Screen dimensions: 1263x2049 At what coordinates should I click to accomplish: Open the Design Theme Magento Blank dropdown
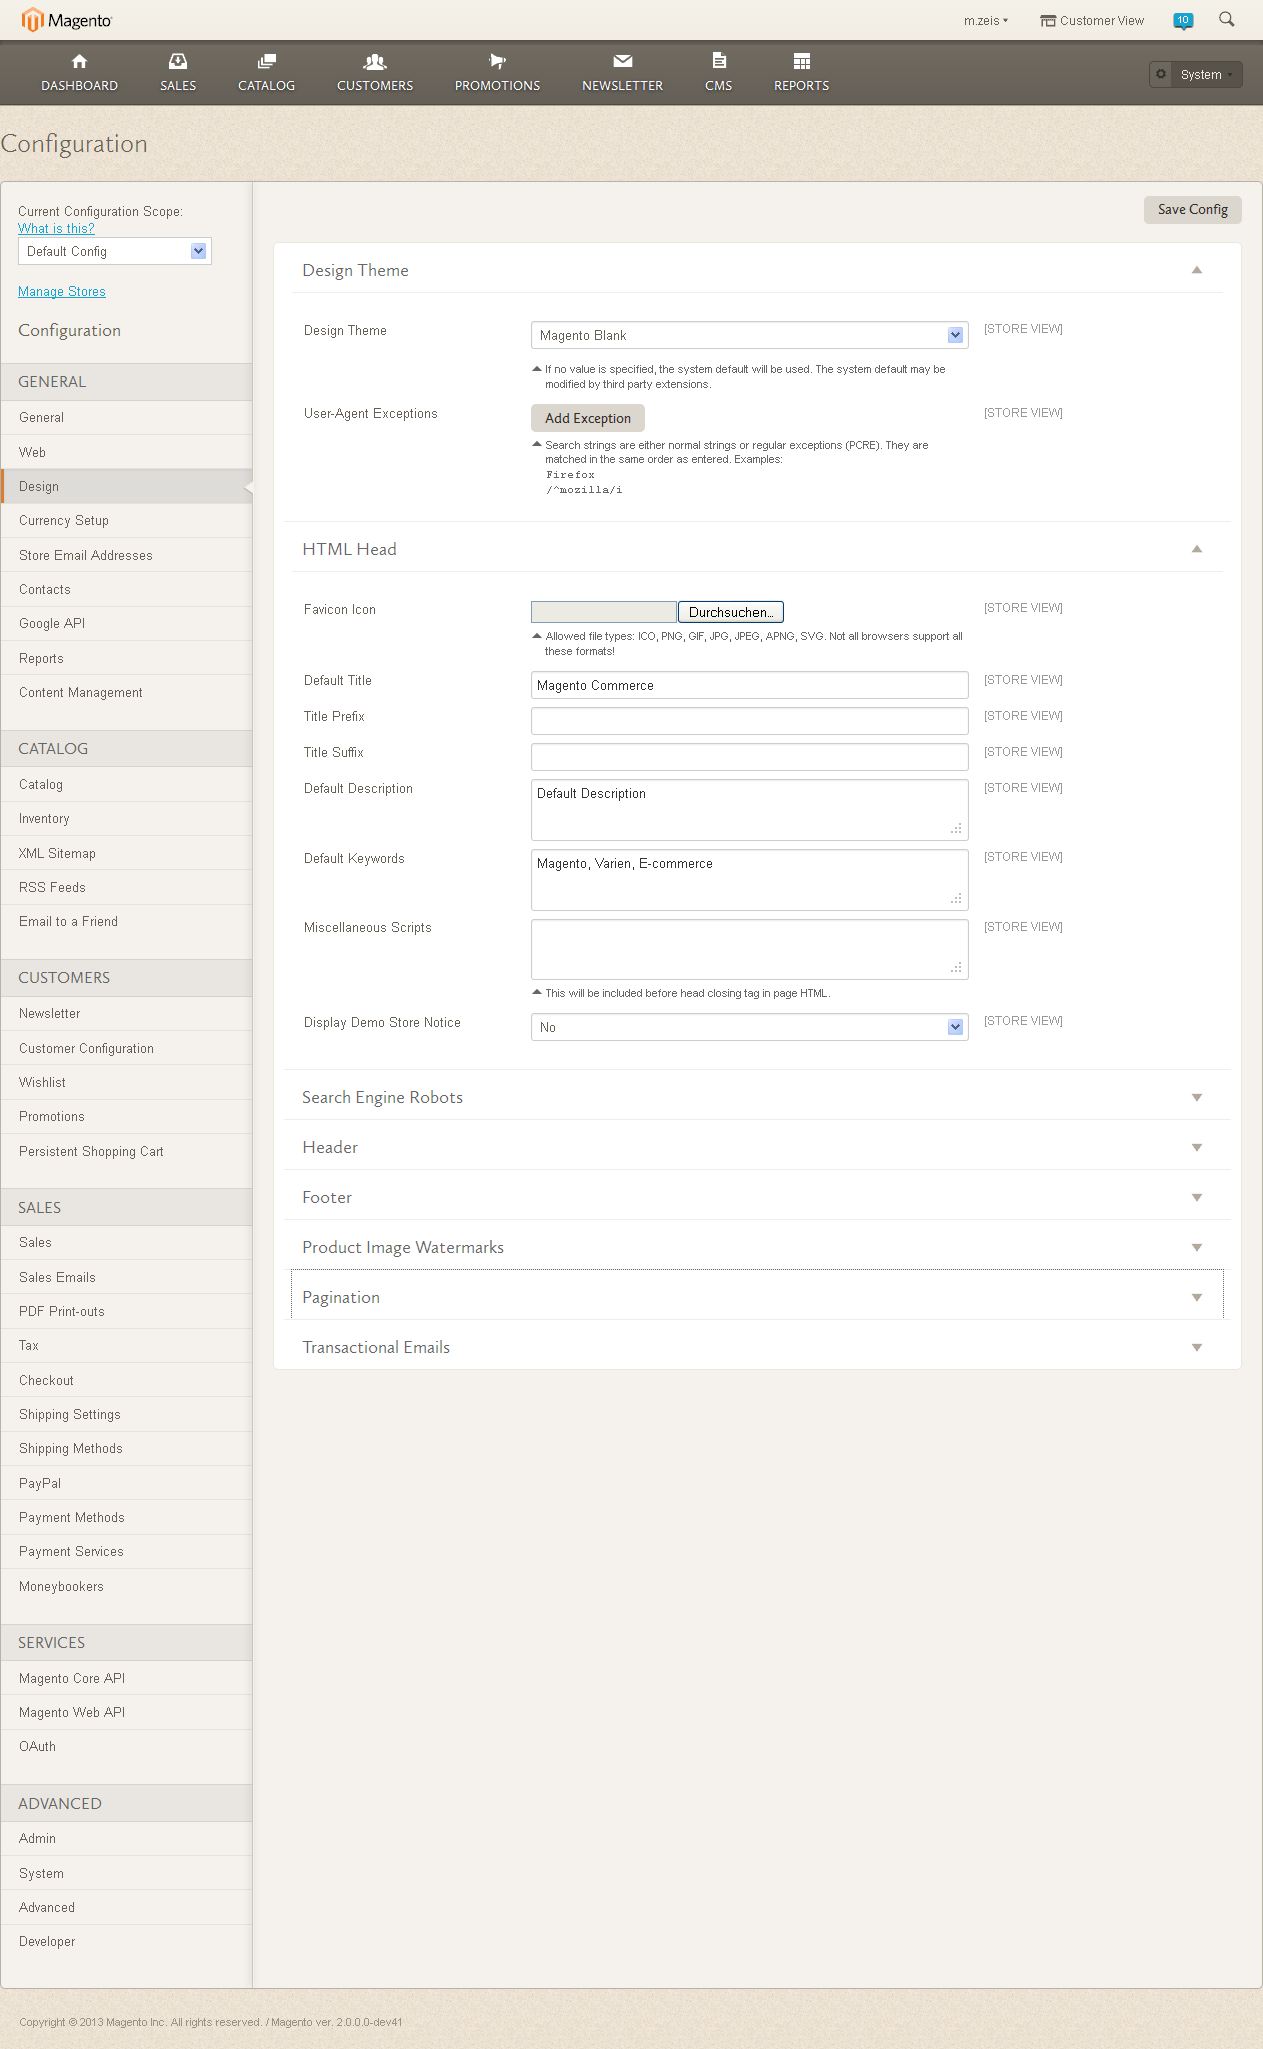click(x=749, y=335)
